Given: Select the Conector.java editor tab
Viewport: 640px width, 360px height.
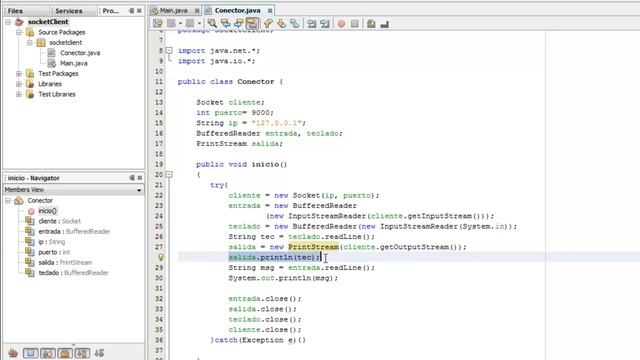Looking at the screenshot, I should coord(238,10).
